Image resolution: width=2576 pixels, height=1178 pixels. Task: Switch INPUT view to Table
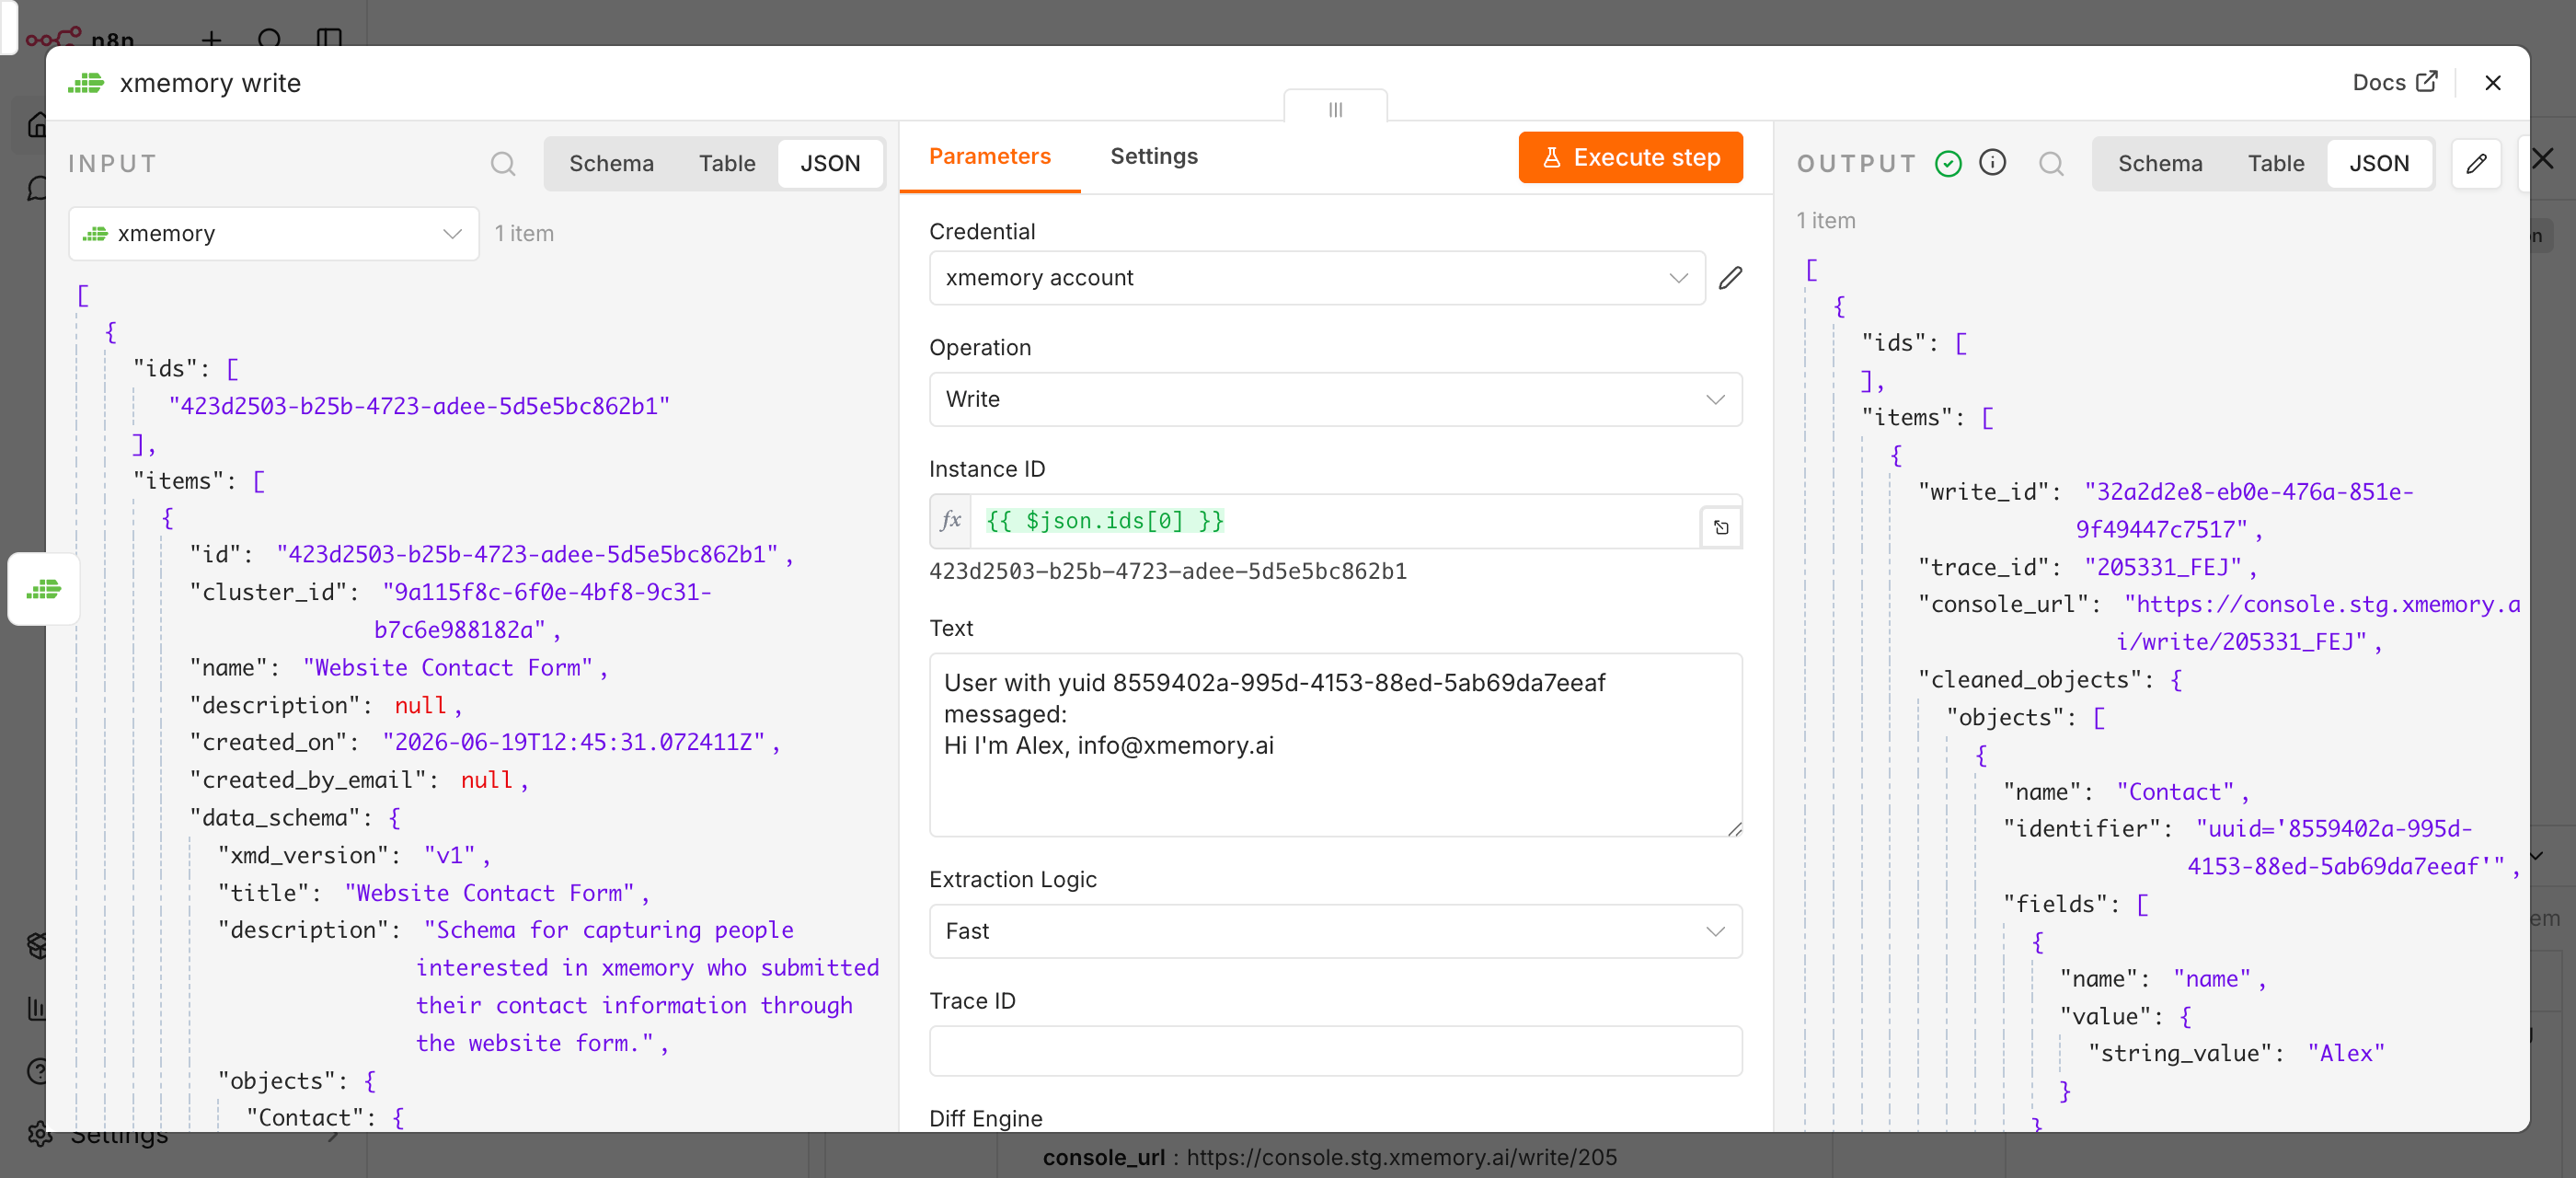726,163
